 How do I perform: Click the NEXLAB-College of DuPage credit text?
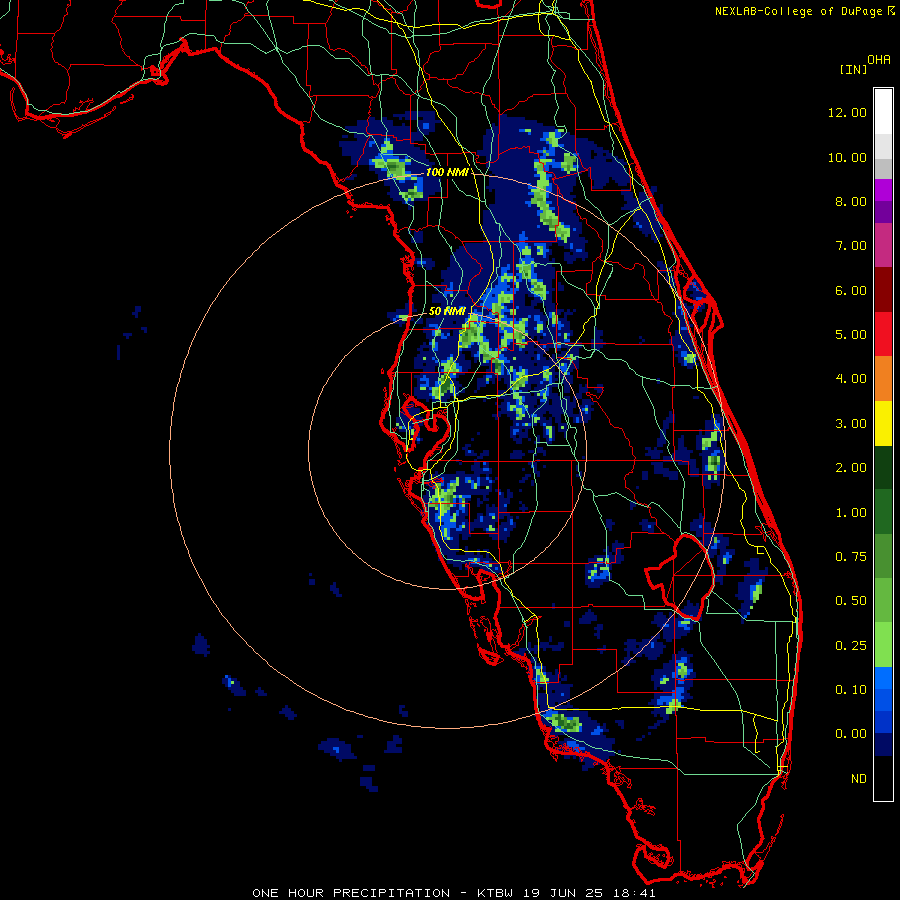(800, 11)
